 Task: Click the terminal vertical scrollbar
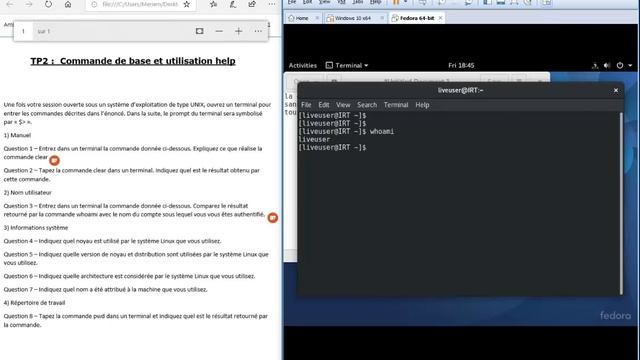coord(621,203)
